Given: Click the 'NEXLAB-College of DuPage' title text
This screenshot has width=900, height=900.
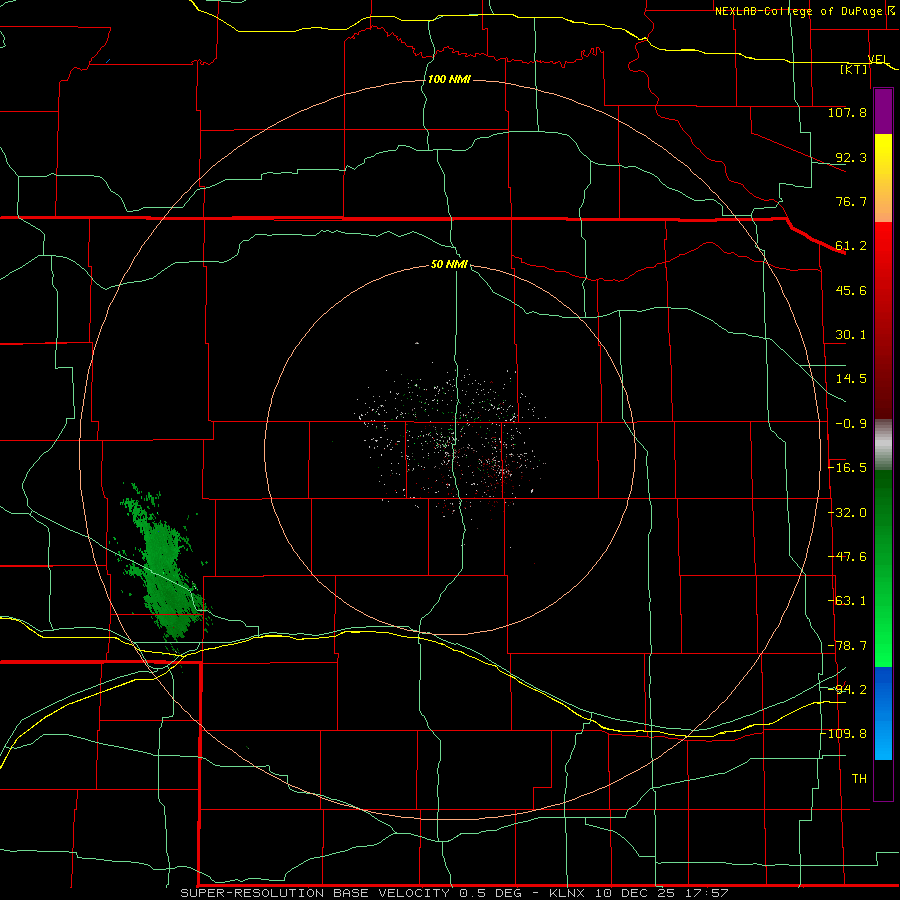Looking at the screenshot, I should pos(798,11).
